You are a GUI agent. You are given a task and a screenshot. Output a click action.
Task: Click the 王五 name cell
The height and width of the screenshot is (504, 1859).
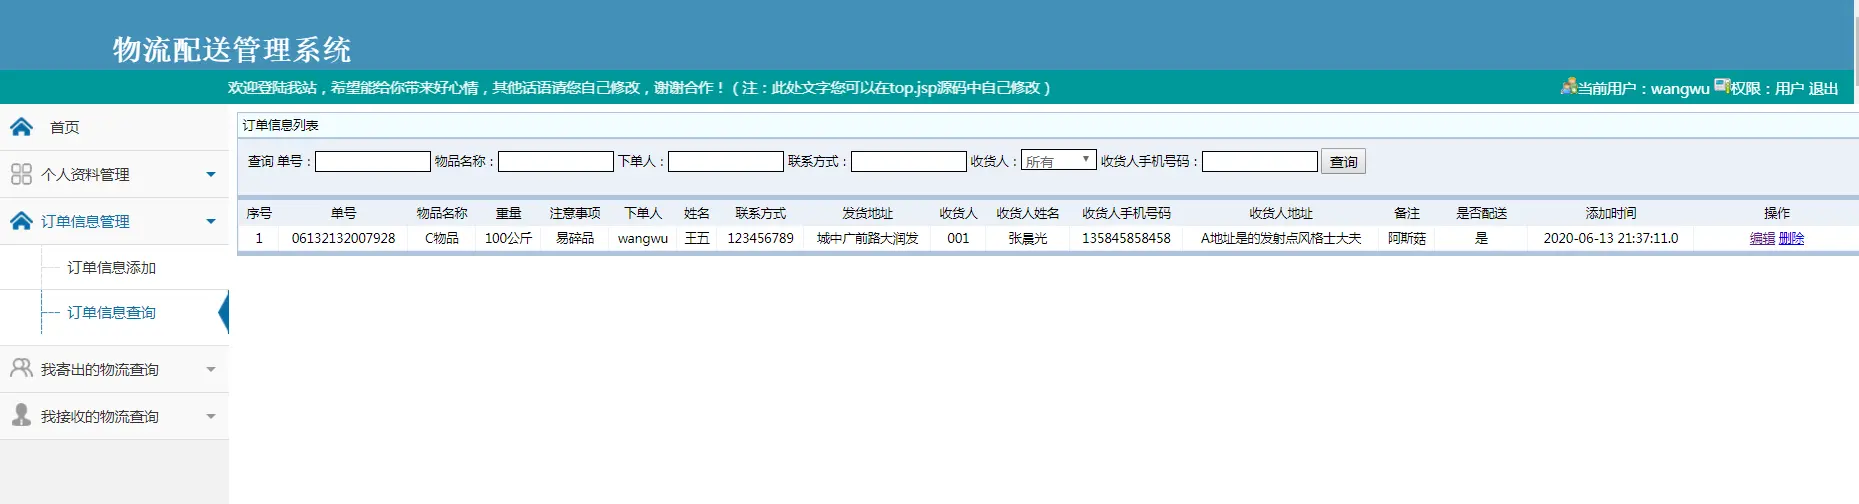[697, 238]
